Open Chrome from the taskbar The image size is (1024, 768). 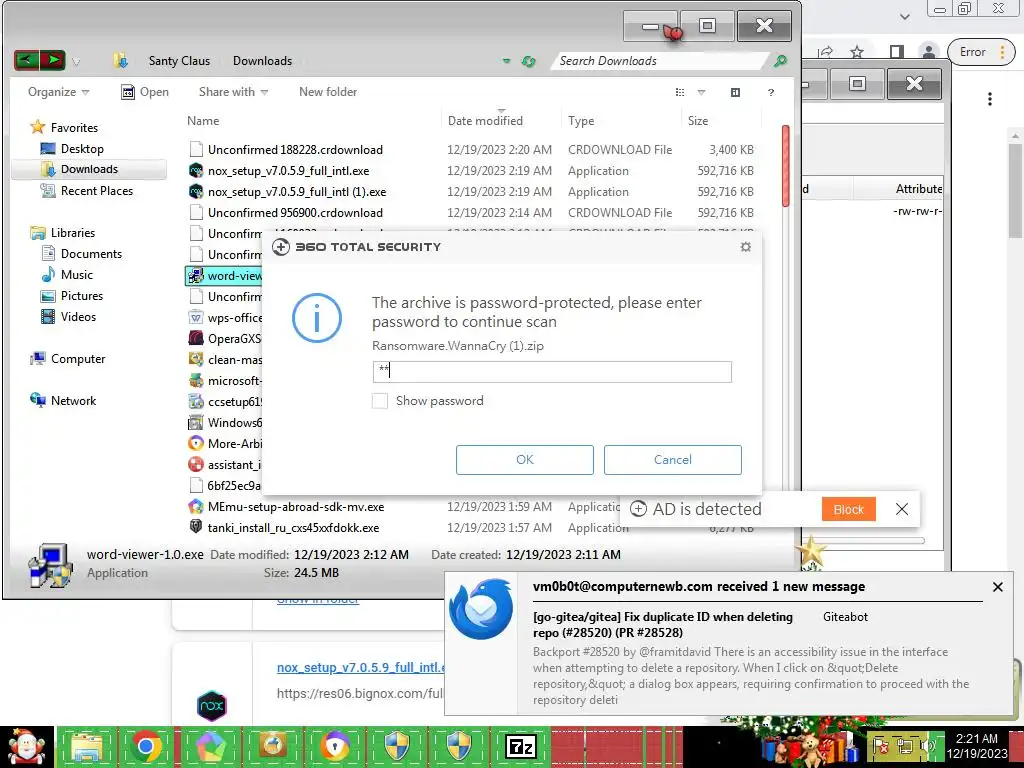[146, 746]
